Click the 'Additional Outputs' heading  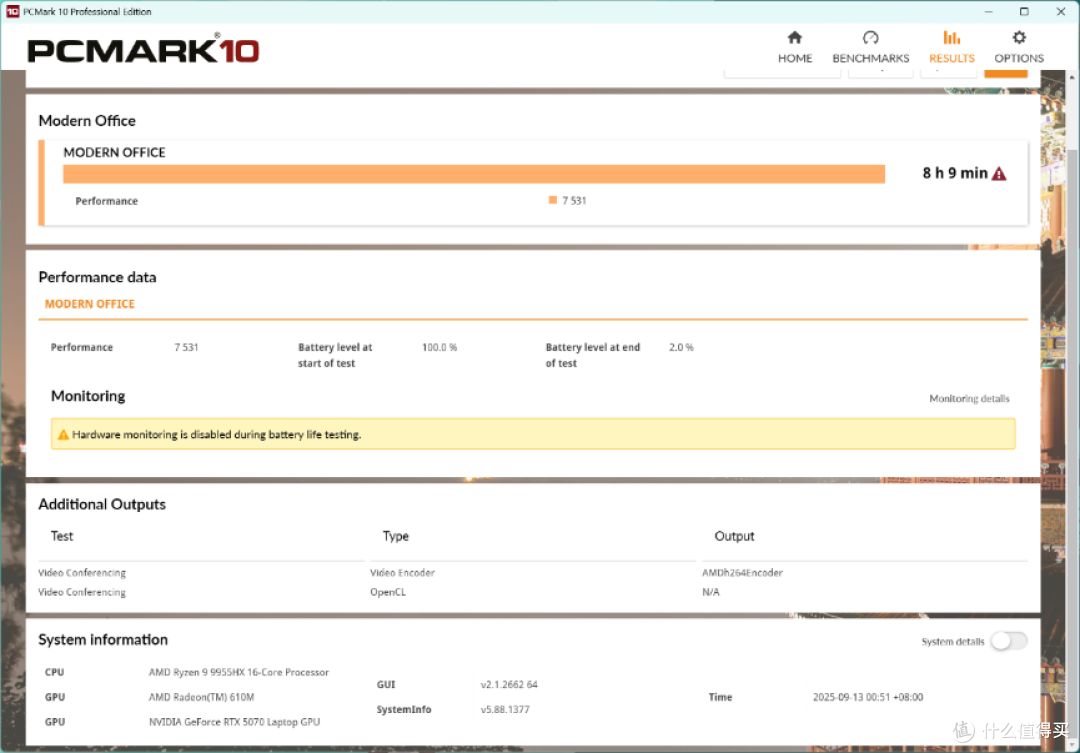click(x=102, y=504)
